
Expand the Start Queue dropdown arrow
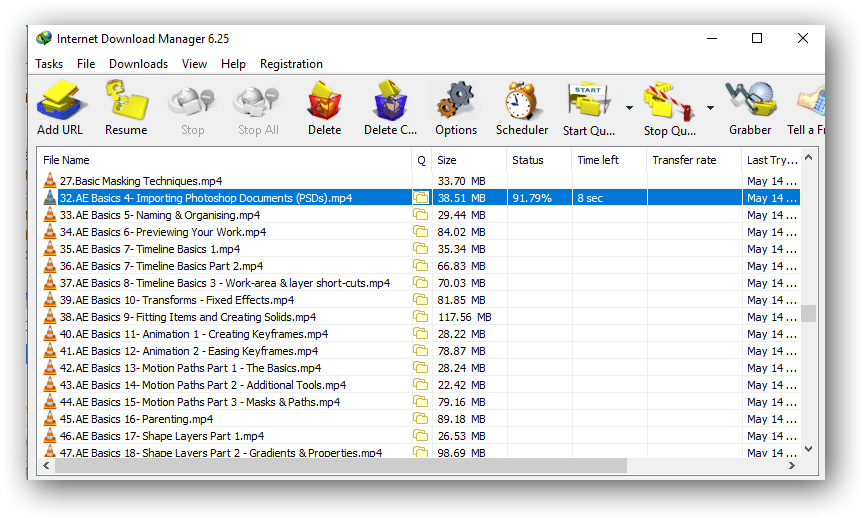pyautogui.click(x=629, y=108)
